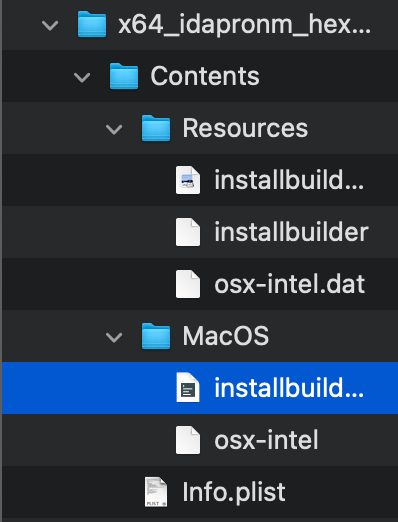Select the Resources folder name
The width and height of the screenshot is (398, 522).
point(245,128)
